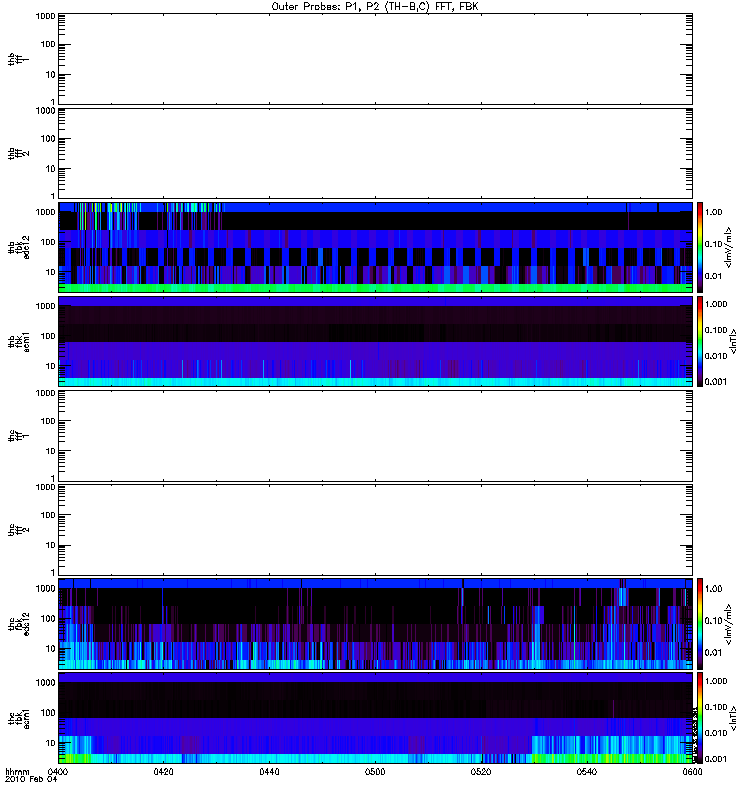The height and width of the screenshot is (800, 750).
Task: Click the thb fbk edc12 spectrogram panel
Action: click(376, 247)
